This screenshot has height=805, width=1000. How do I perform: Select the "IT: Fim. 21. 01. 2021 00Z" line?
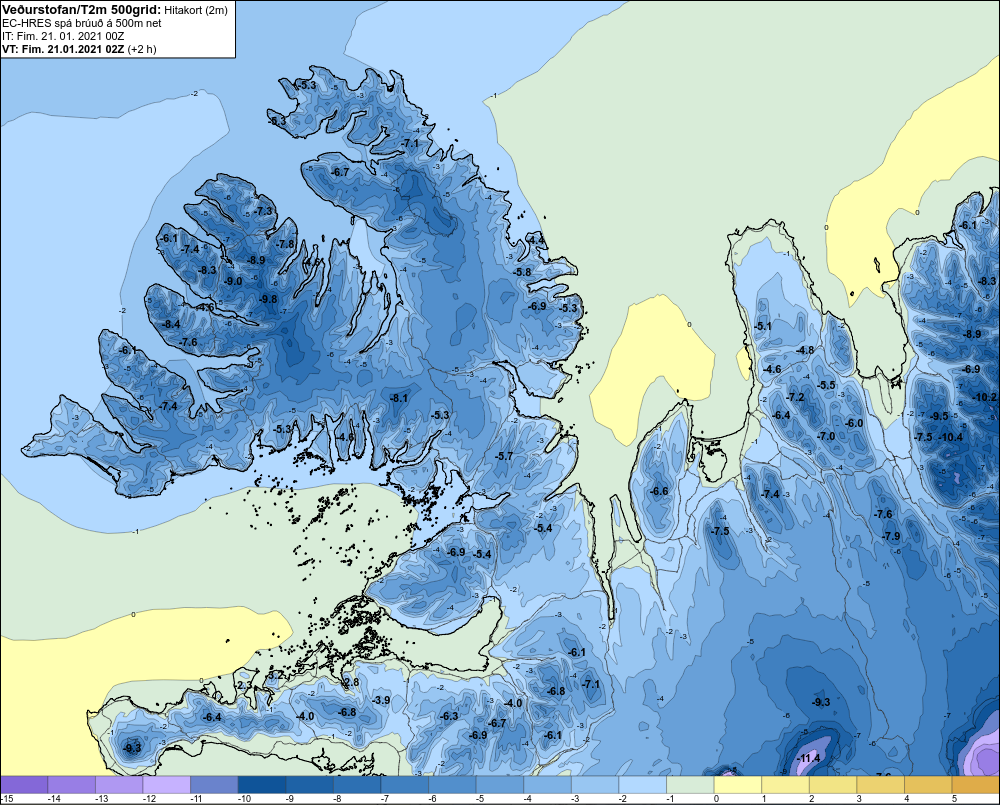pyautogui.click(x=63, y=36)
